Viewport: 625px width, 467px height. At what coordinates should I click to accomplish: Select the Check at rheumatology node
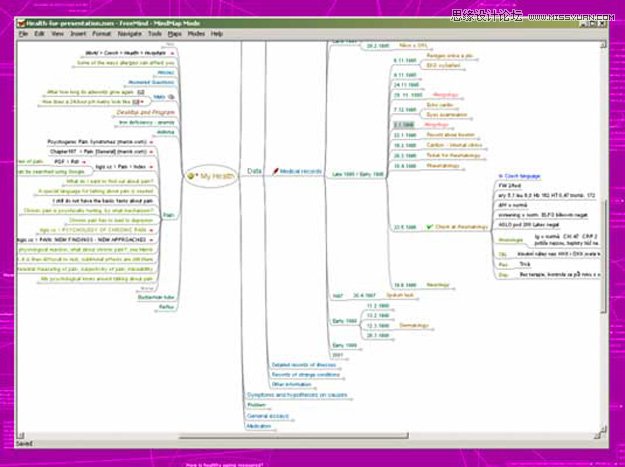tap(461, 227)
